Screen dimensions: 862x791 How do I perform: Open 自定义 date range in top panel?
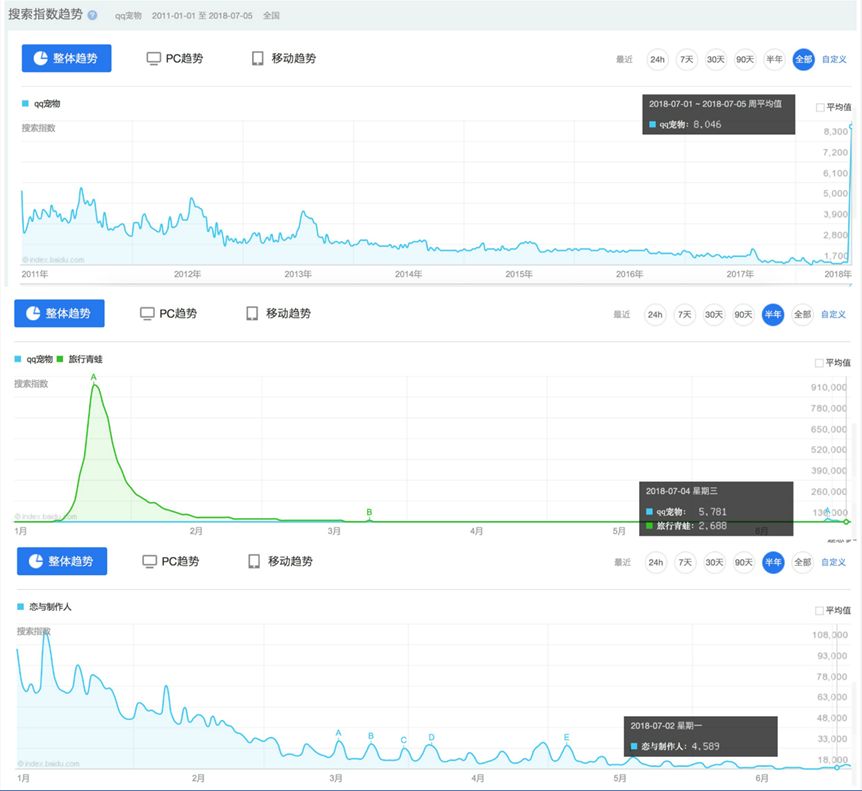click(834, 59)
